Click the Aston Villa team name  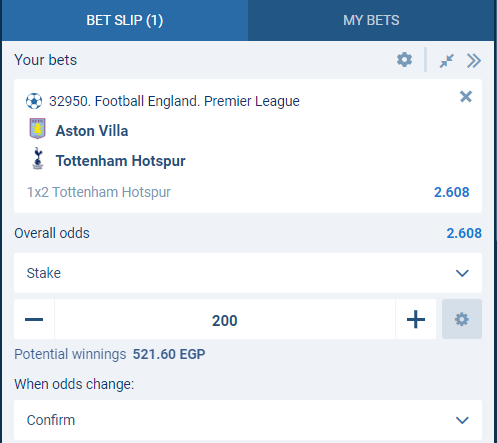point(92,131)
